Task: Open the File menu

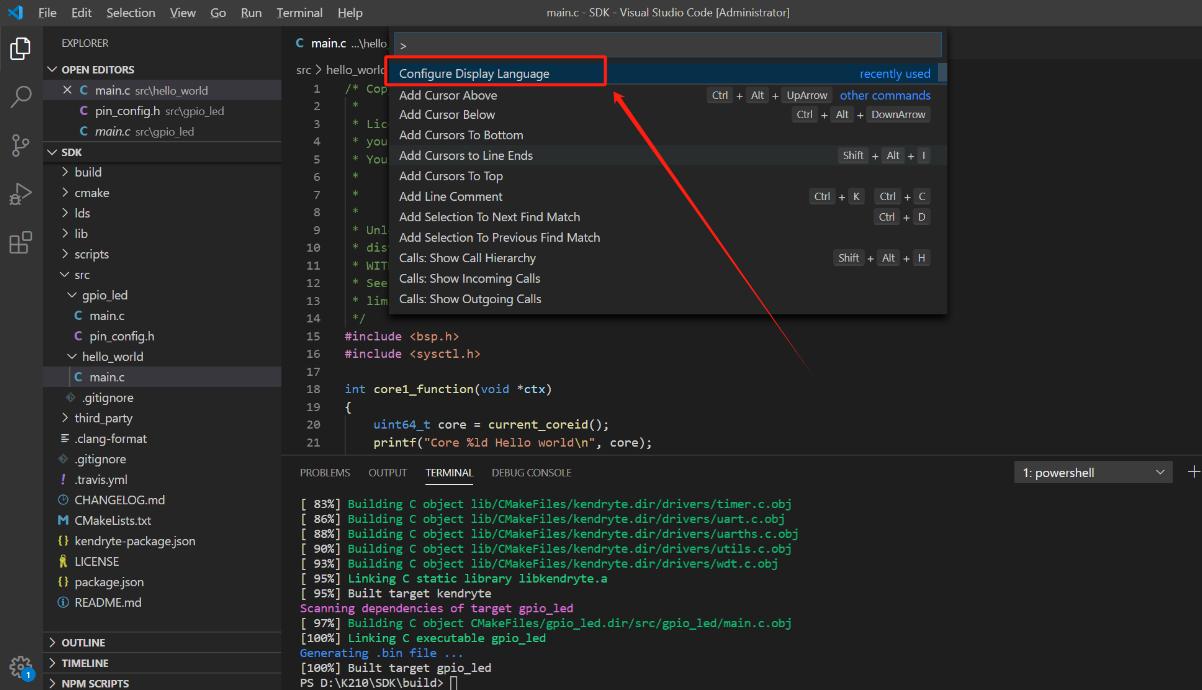Action: pos(47,13)
